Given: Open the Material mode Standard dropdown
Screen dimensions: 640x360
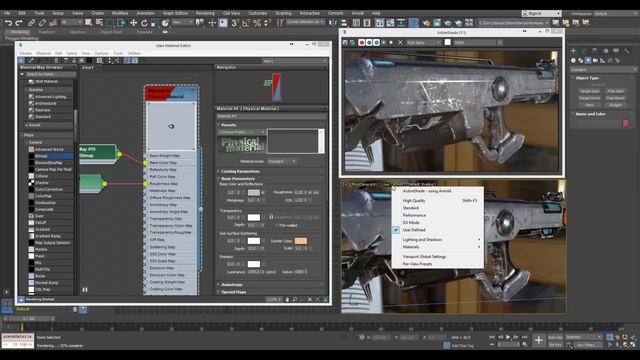Looking at the screenshot, I should tap(282, 161).
